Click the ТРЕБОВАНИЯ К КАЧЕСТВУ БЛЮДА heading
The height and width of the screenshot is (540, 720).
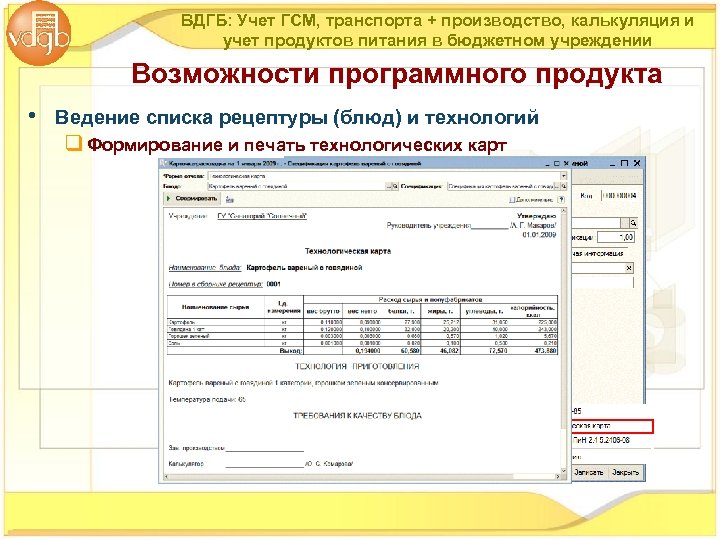[357, 416]
